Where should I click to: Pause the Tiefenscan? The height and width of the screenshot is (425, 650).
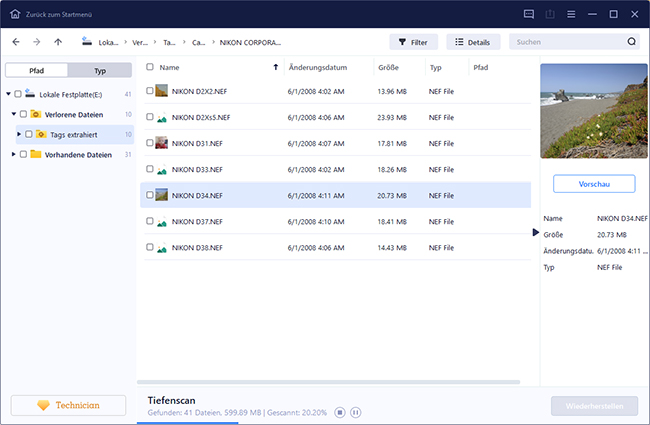pyautogui.click(x=355, y=413)
